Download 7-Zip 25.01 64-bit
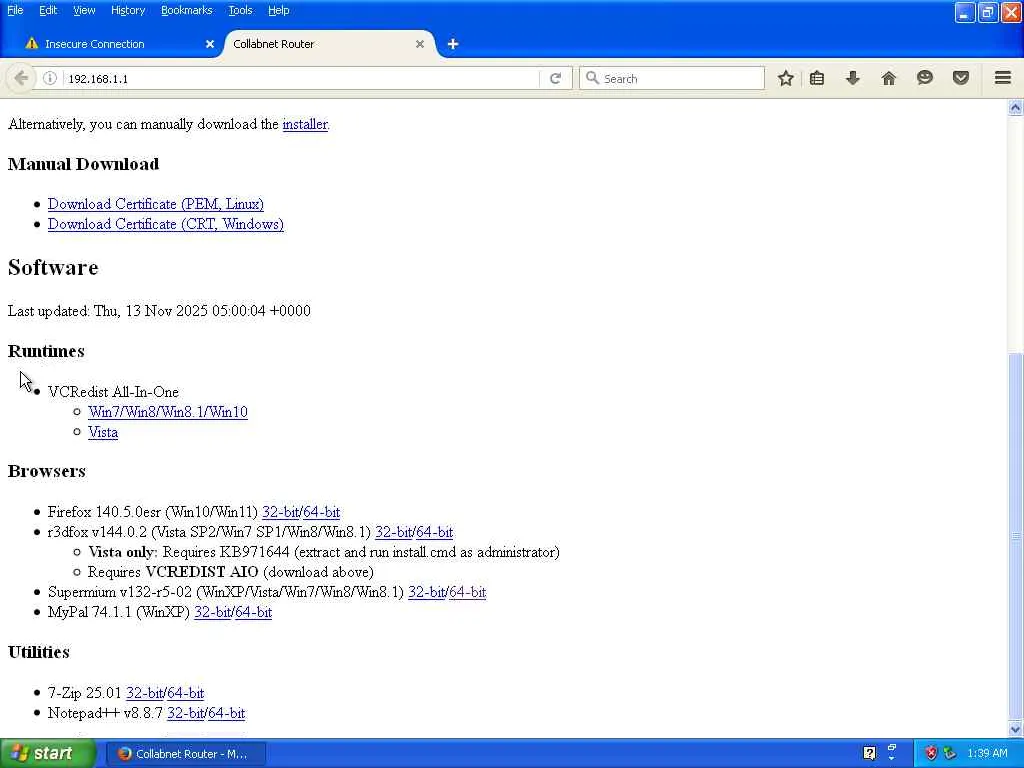This screenshot has width=1024, height=768. pos(185,693)
